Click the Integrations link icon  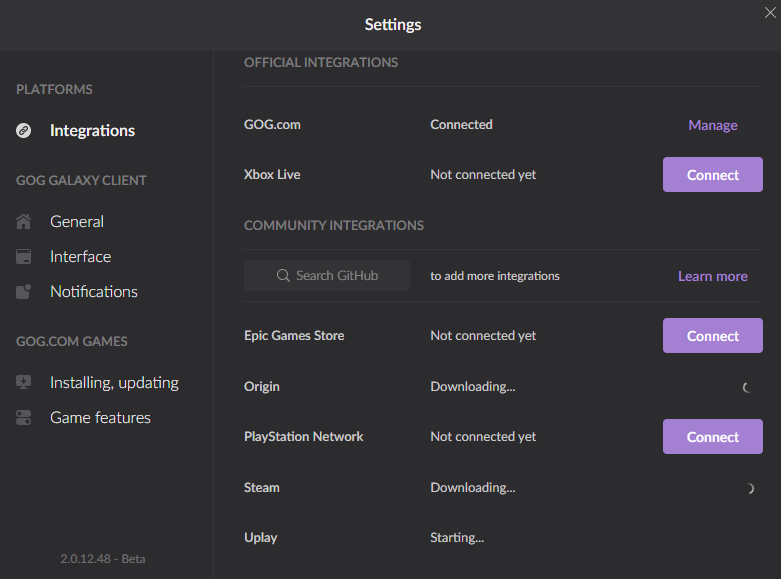tap(24, 131)
